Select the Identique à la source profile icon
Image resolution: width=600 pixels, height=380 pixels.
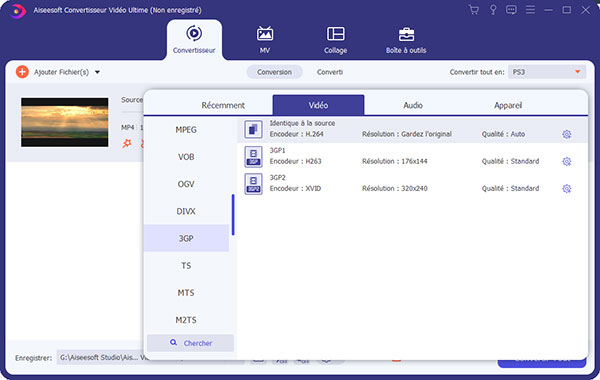pyautogui.click(x=253, y=129)
